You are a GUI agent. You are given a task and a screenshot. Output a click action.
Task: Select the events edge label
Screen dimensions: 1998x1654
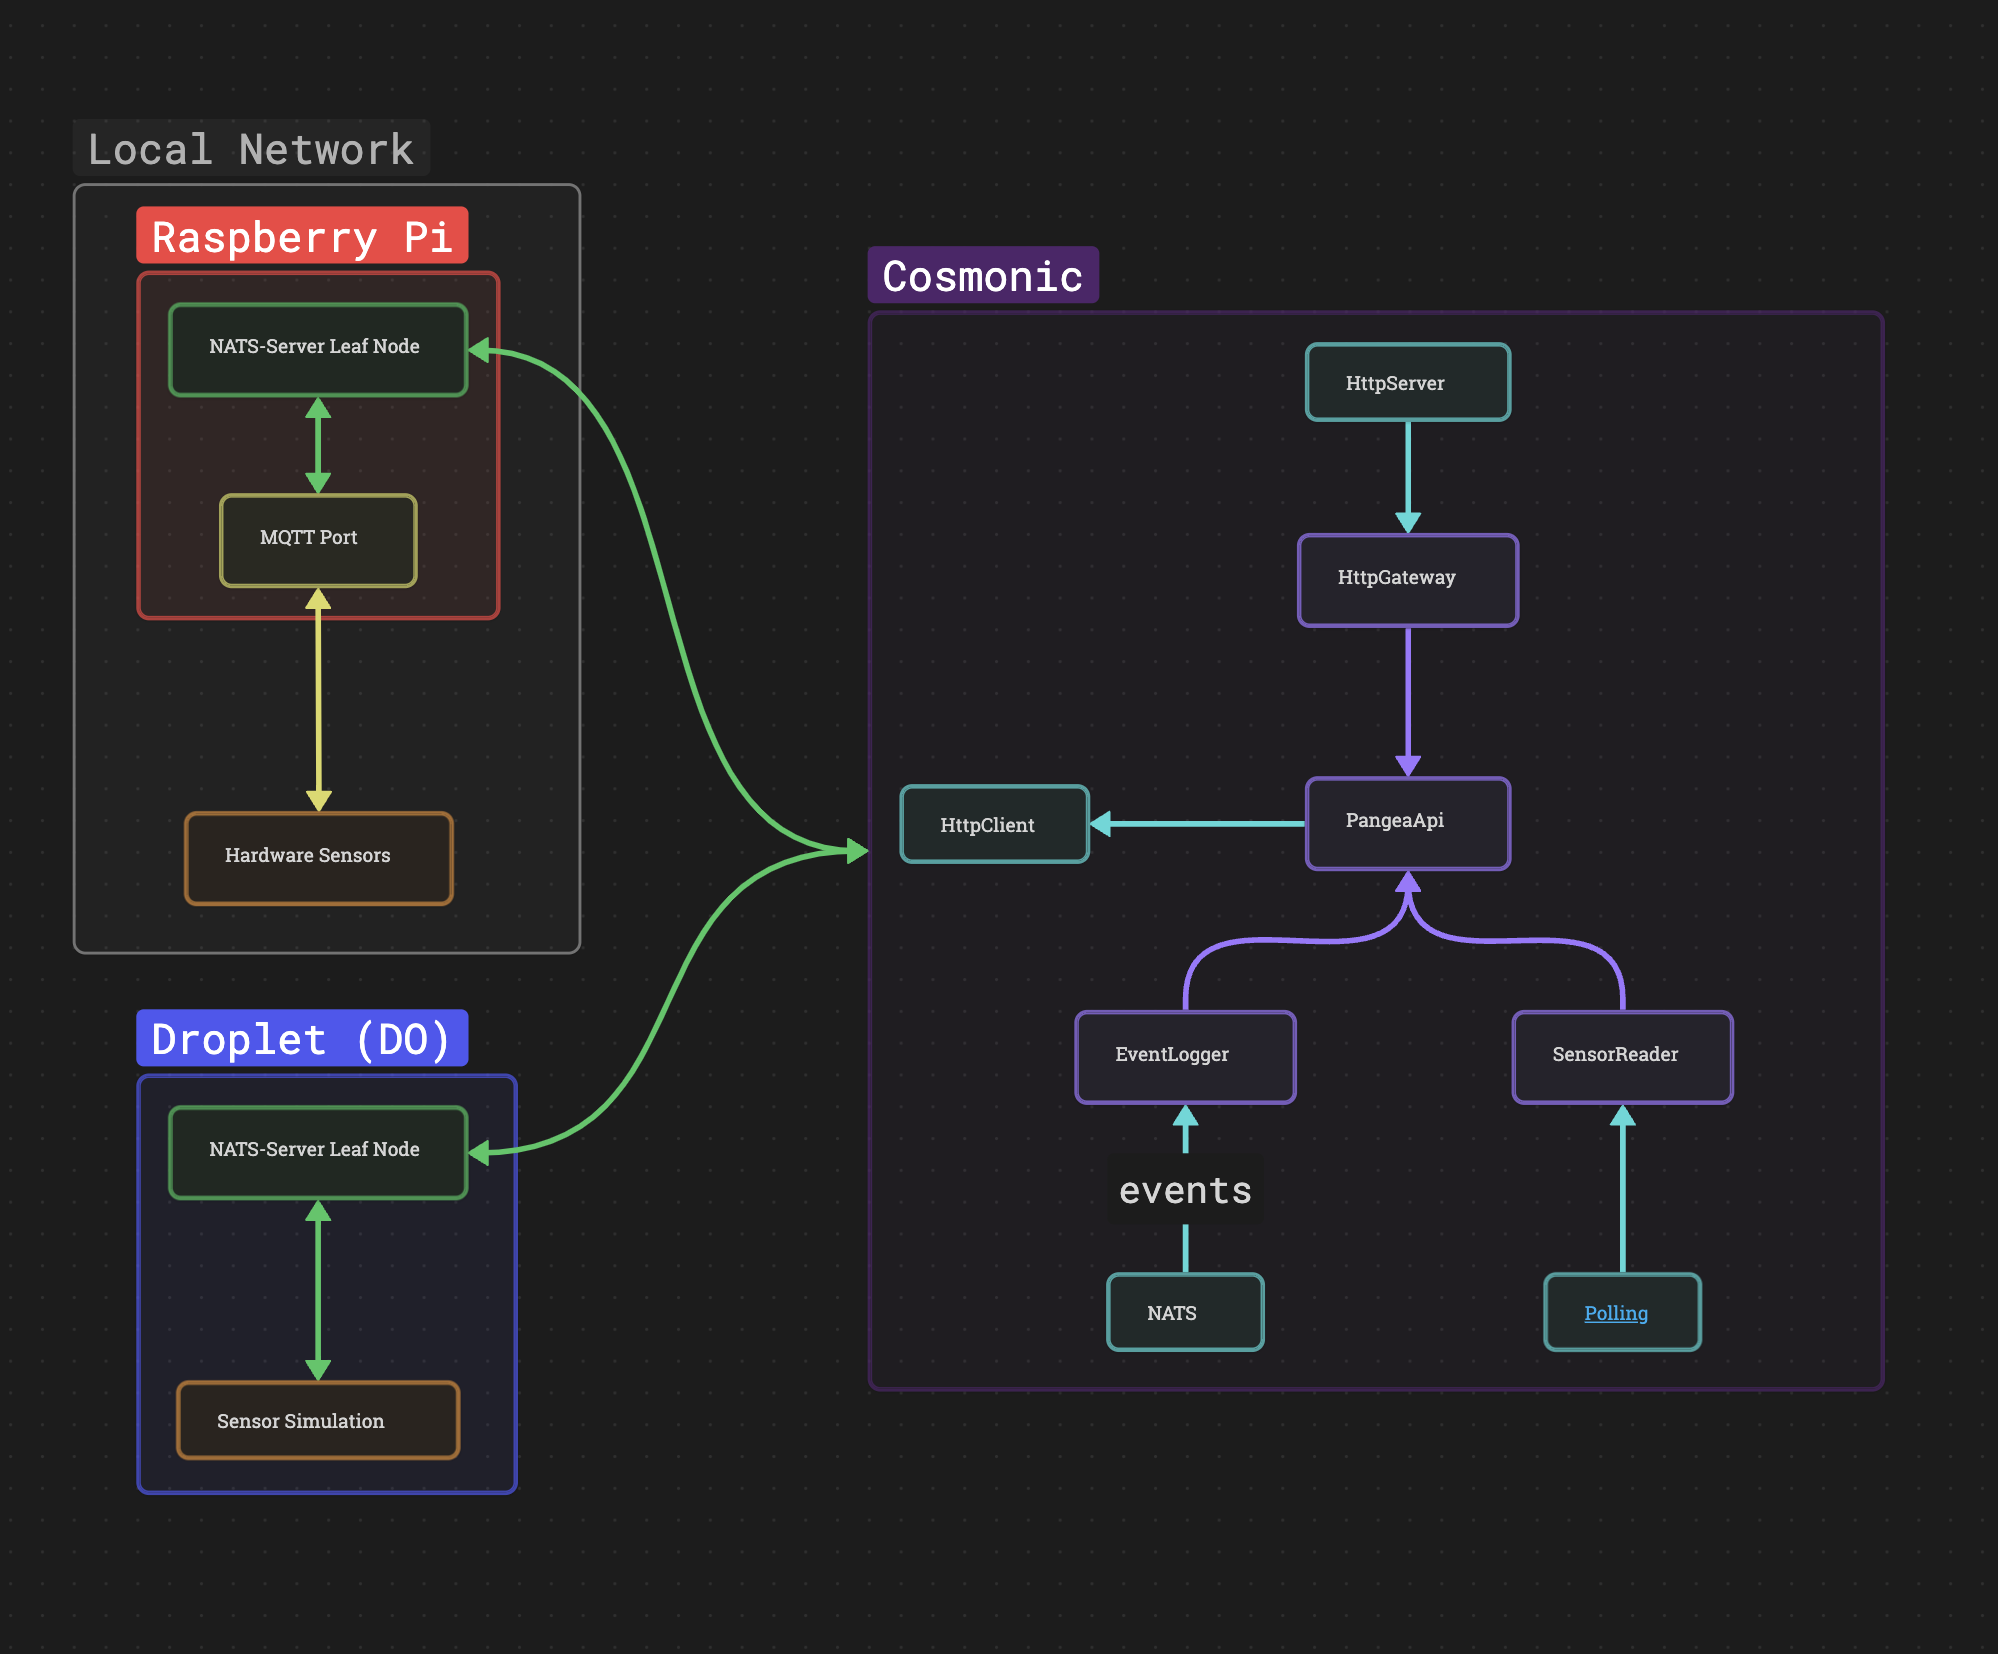[x=1185, y=1190]
